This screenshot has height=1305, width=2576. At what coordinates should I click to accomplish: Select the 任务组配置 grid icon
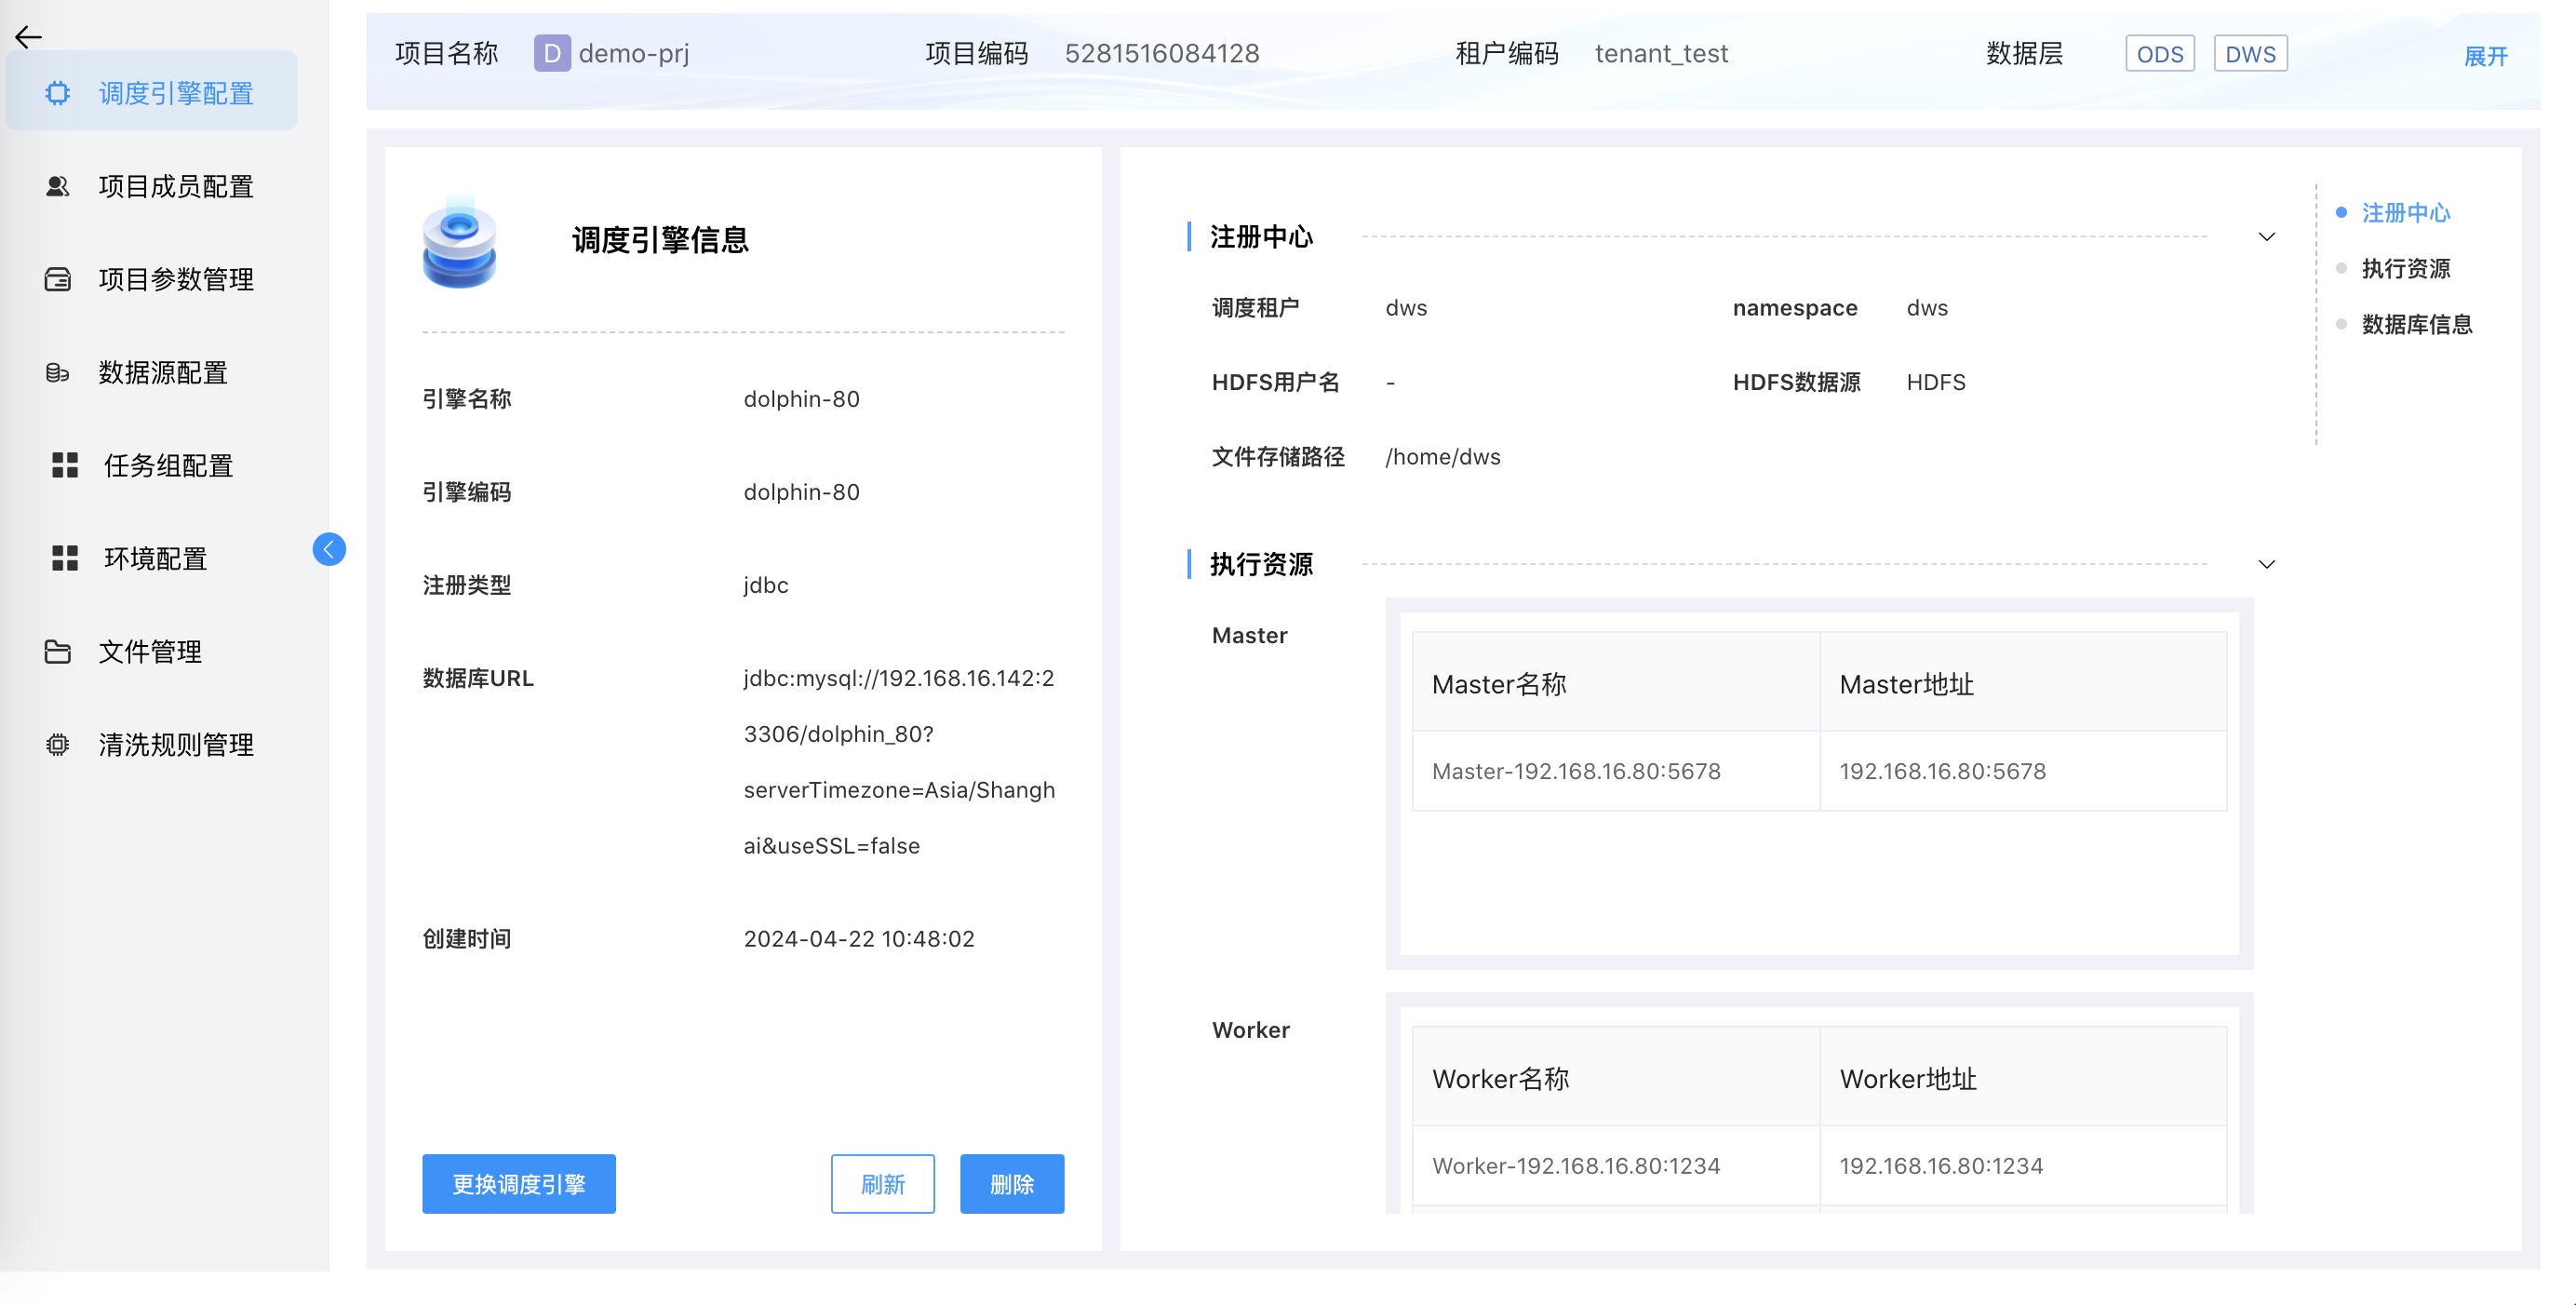[64, 465]
